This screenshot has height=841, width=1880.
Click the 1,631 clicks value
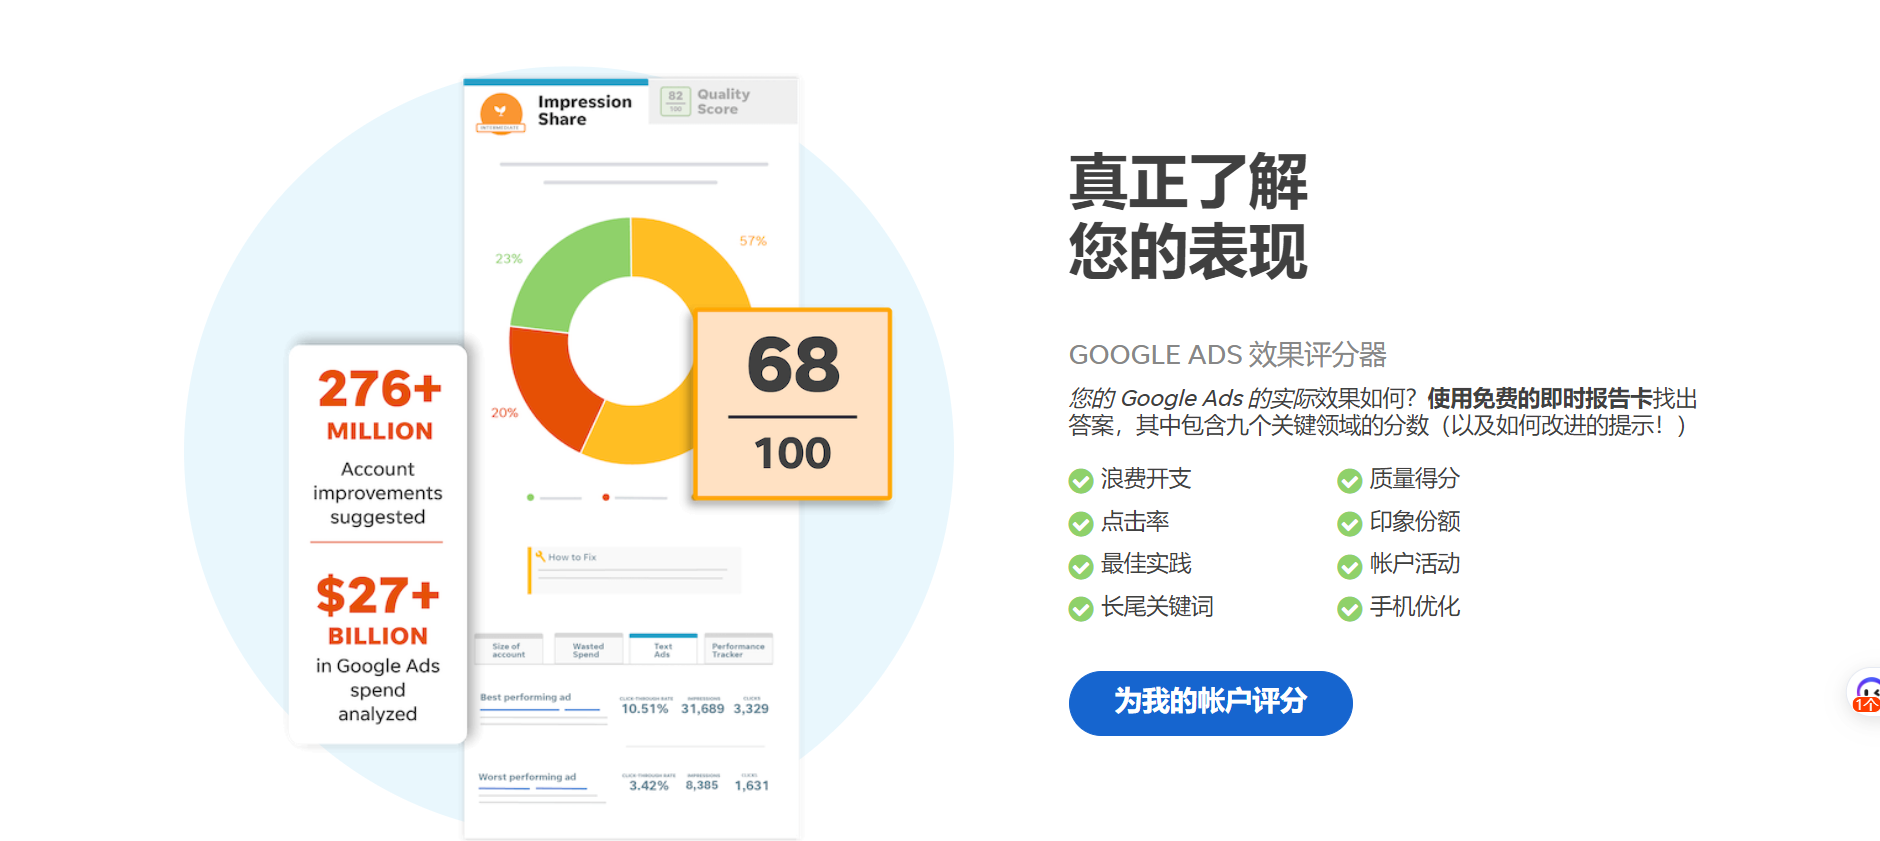752,786
